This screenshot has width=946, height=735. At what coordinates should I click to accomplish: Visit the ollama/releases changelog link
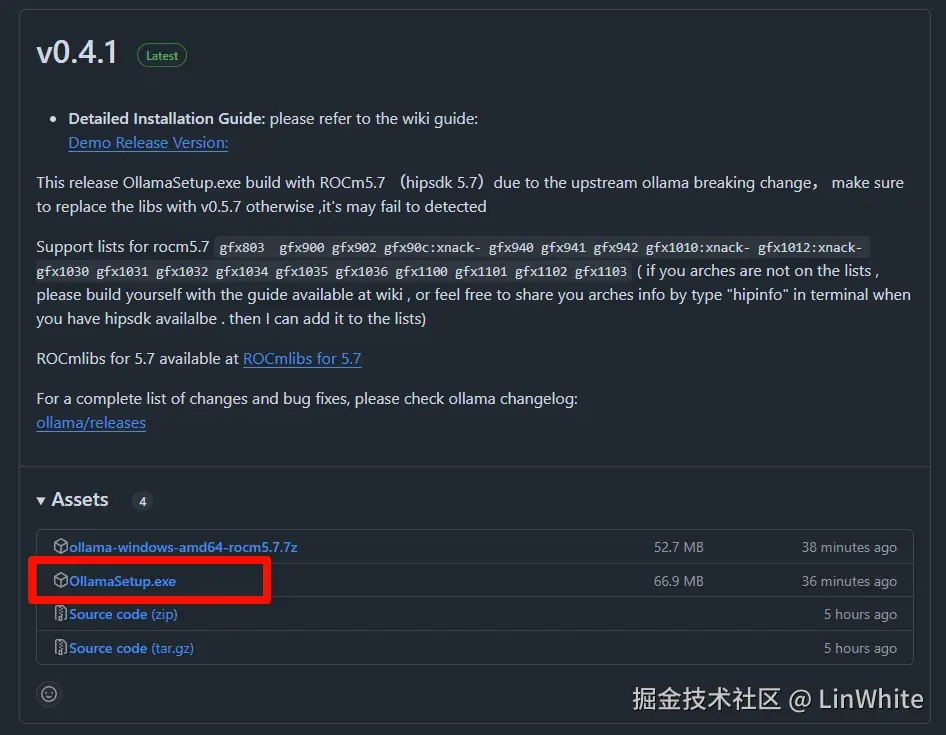[x=91, y=423]
